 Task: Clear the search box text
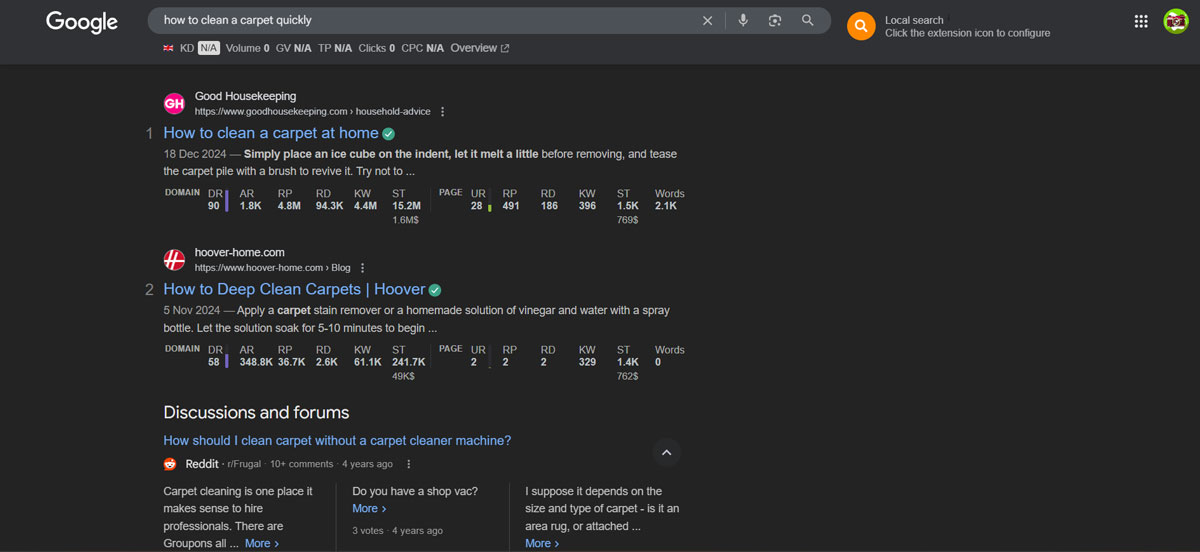point(707,20)
